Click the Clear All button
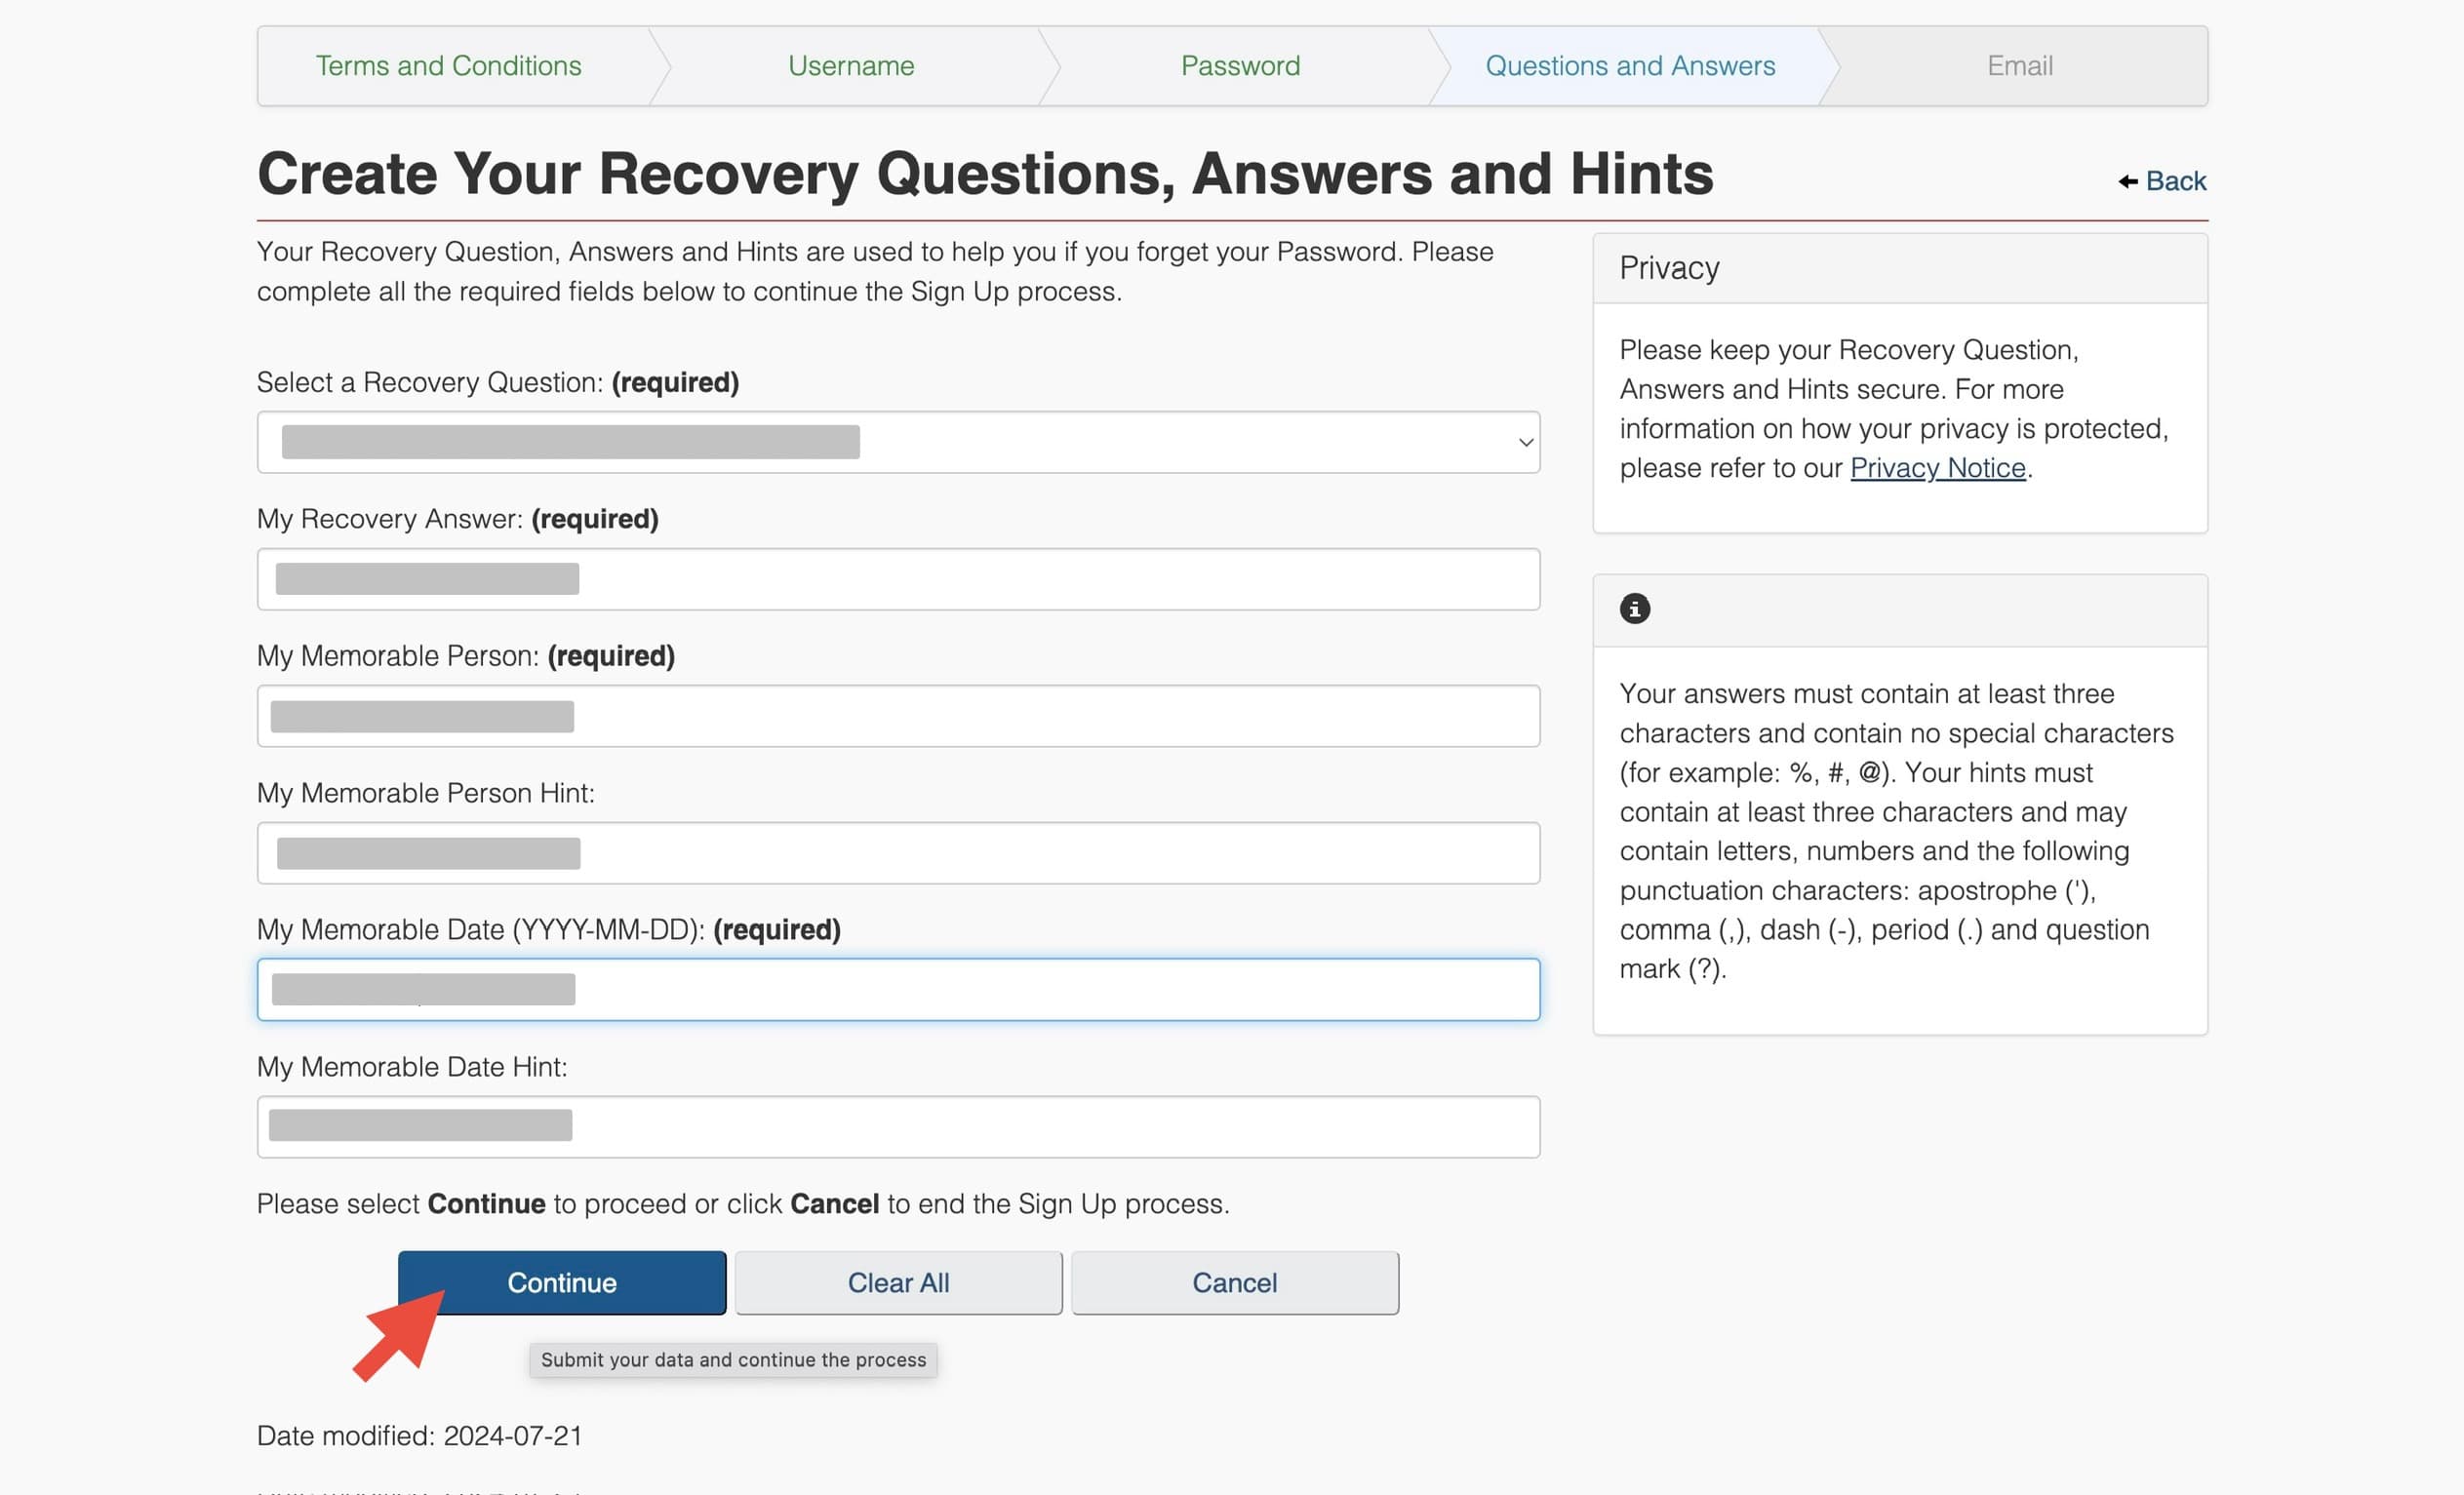 tap(898, 1282)
